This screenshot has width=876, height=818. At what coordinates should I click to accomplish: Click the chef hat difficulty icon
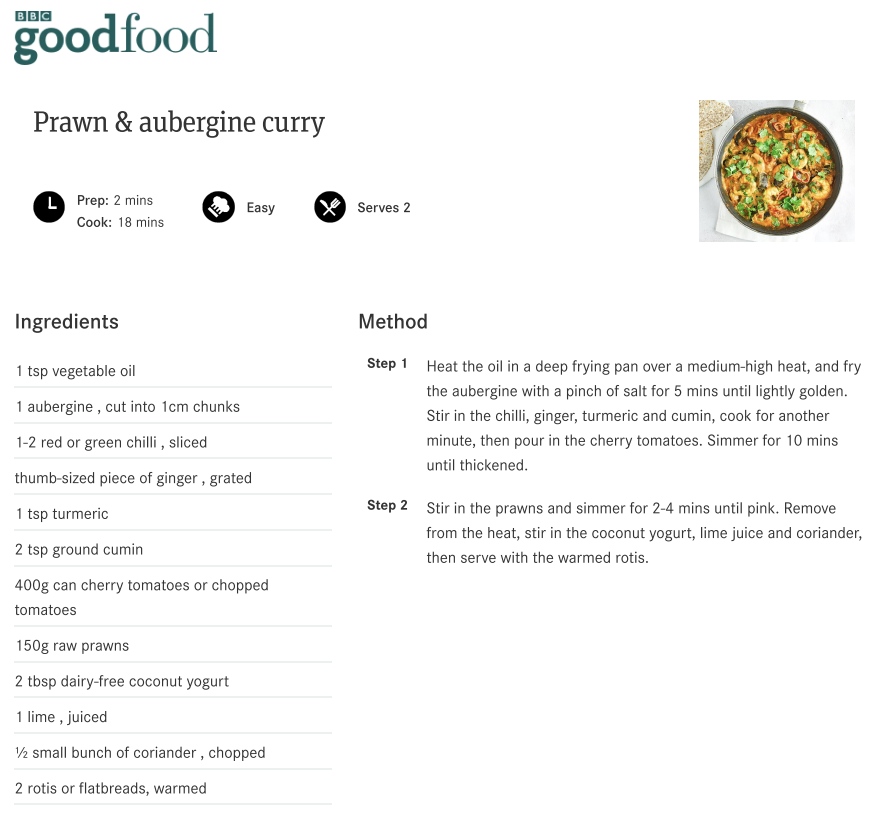218,207
